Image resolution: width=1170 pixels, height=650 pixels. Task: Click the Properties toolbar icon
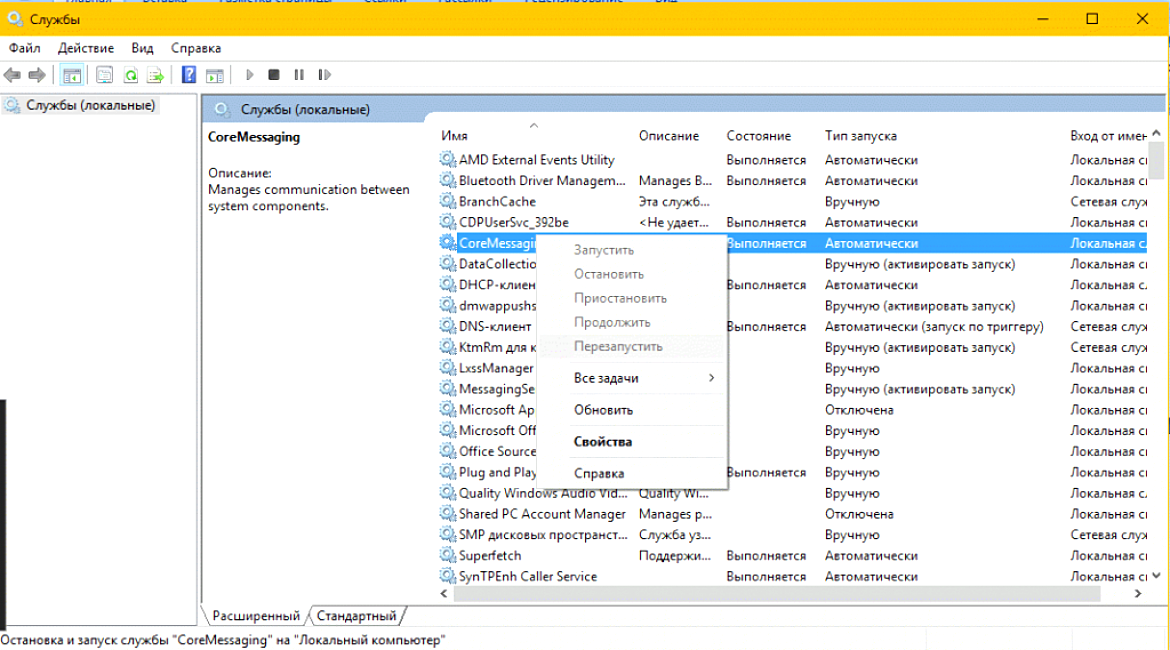(x=105, y=75)
